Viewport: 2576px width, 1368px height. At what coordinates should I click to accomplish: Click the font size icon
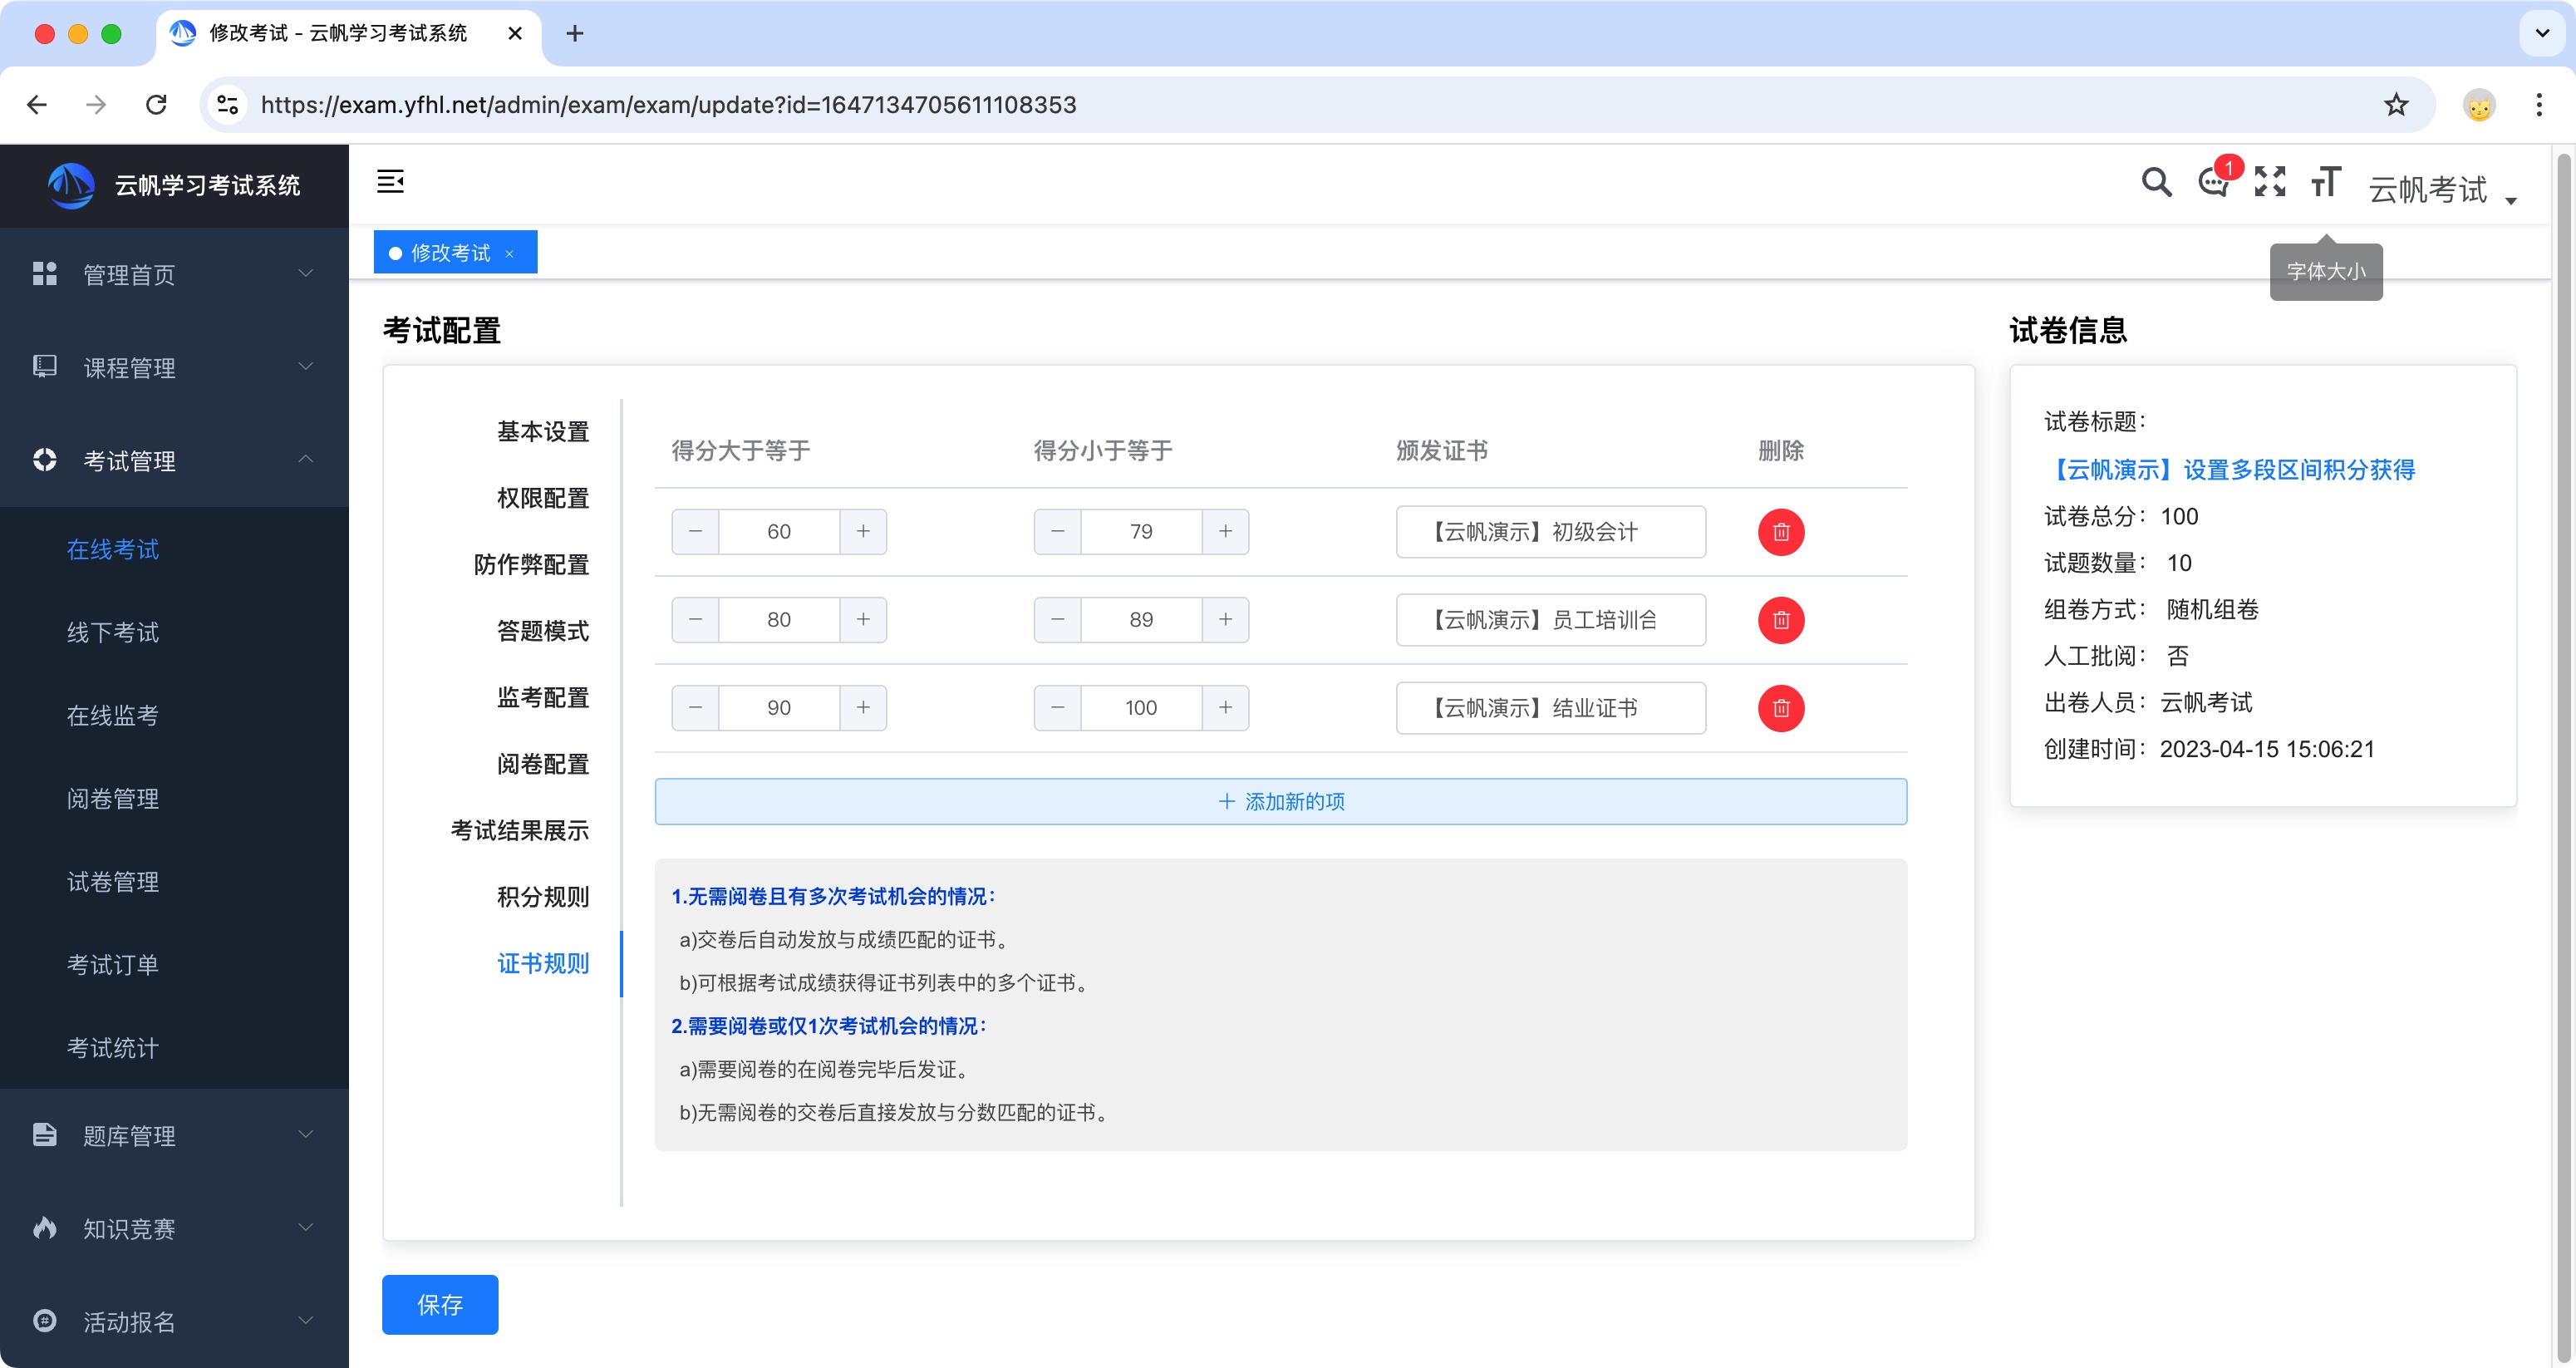click(x=2325, y=183)
